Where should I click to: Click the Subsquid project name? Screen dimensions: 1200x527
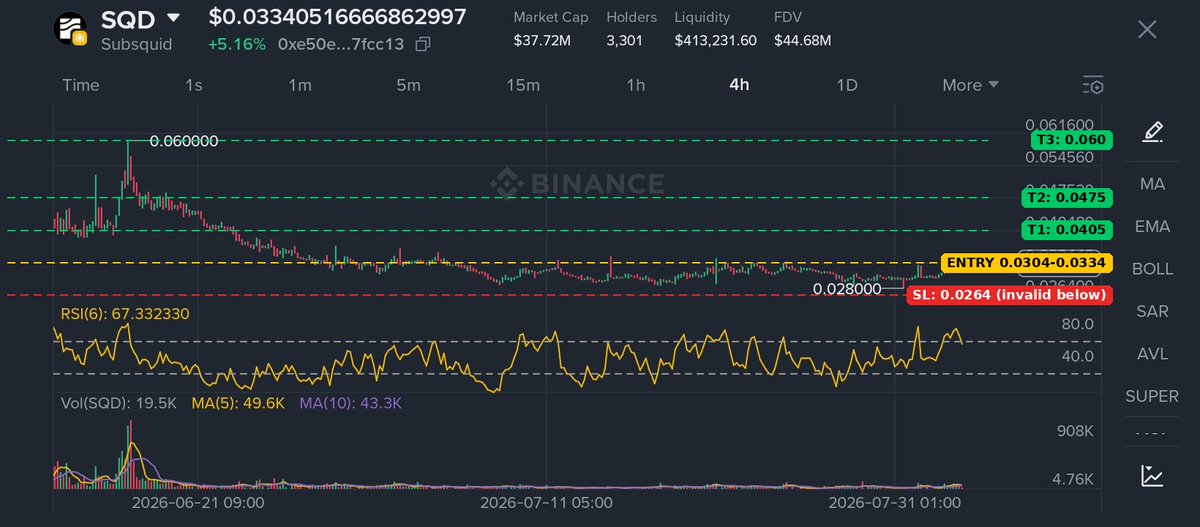click(136, 44)
